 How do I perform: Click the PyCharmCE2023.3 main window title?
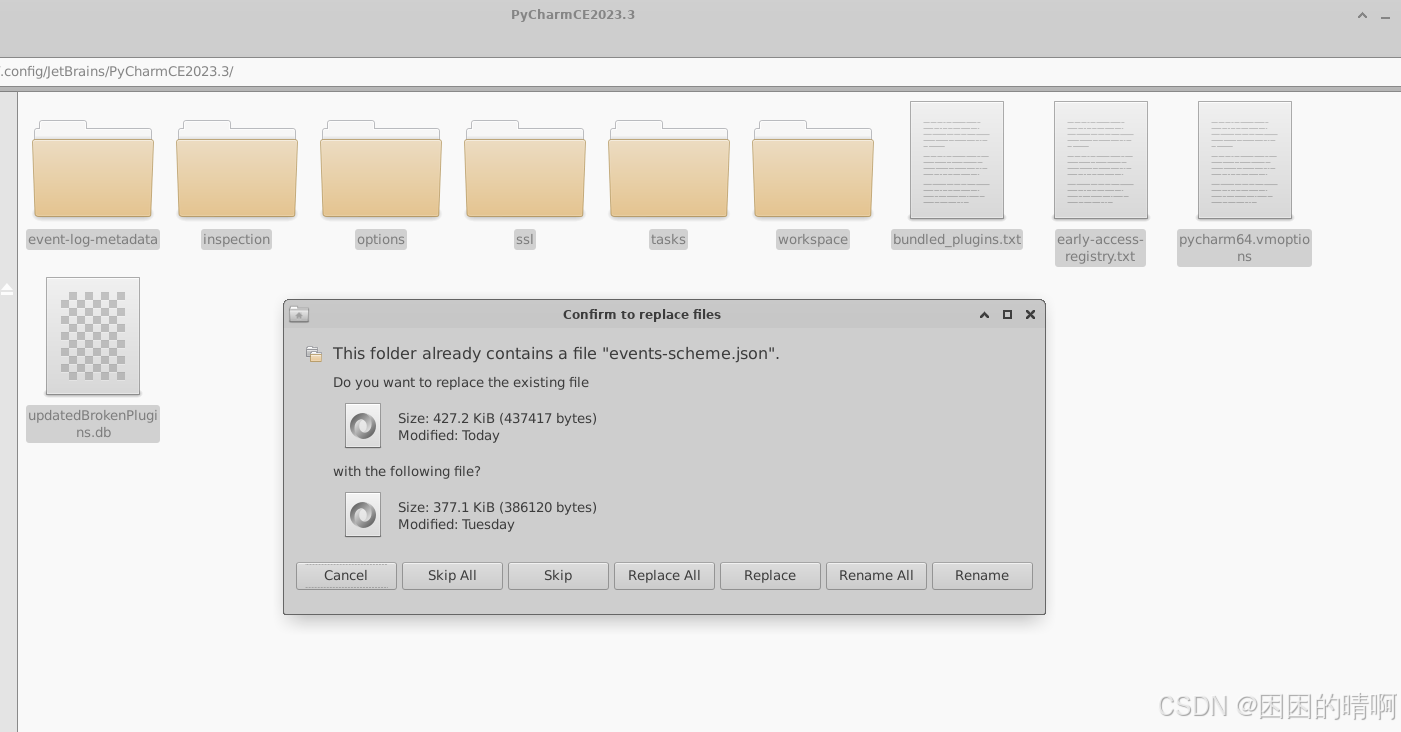pos(573,14)
